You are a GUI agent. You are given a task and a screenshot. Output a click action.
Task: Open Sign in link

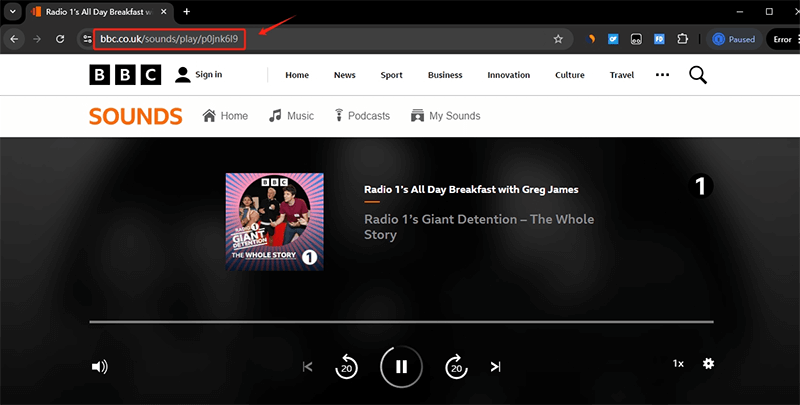point(198,75)
